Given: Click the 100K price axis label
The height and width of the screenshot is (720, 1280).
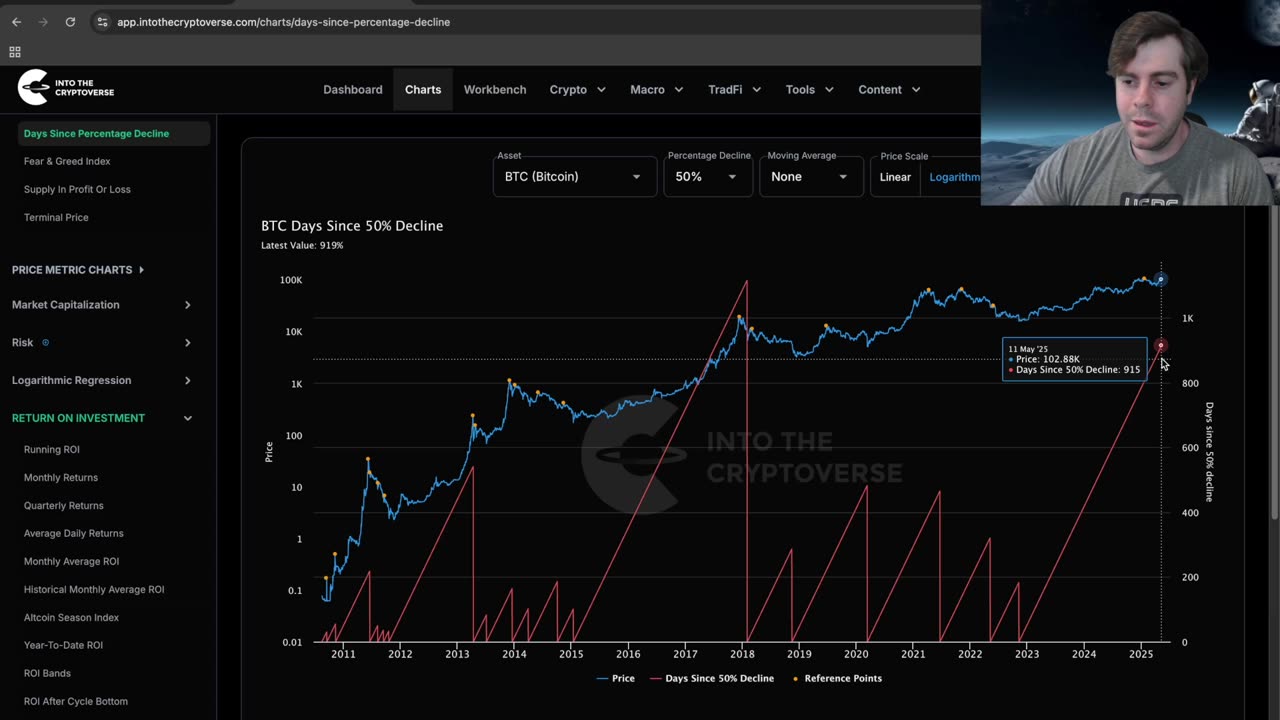Looking at the screenshot, I should coord(290,280).
